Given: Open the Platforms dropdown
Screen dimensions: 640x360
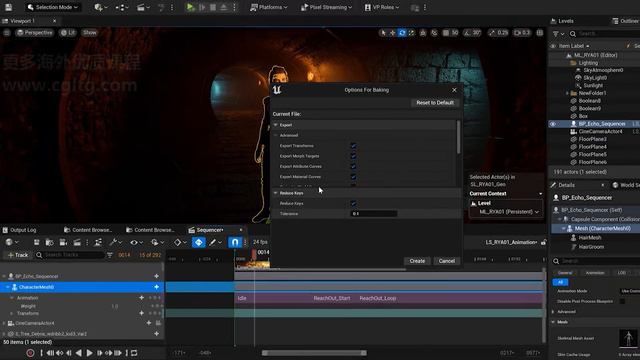Looking at the screenshot, I should point(269,7).
